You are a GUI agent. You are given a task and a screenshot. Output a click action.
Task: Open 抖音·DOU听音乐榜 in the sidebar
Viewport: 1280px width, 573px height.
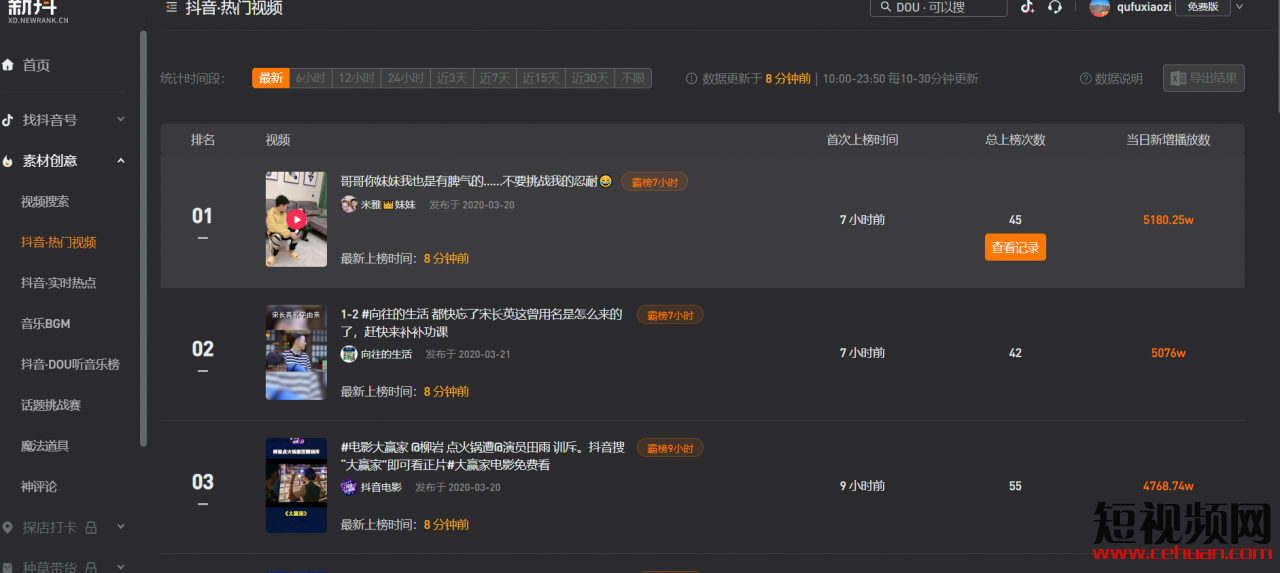tap(70, 365)
